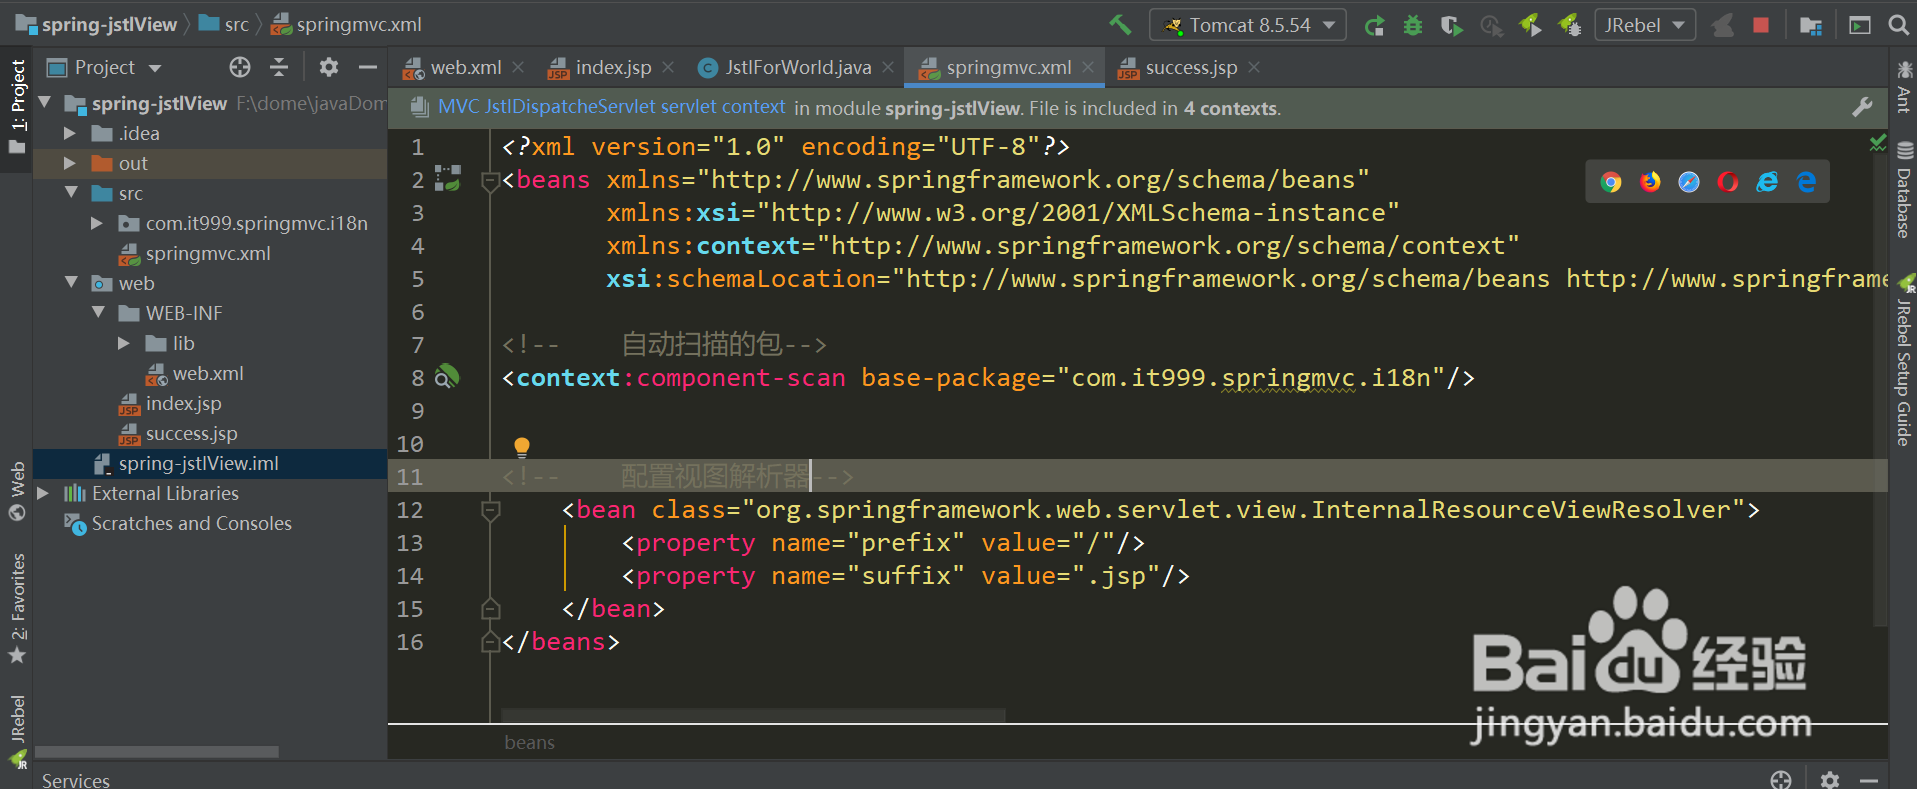Click locate opened file target icon

(240, 67)
